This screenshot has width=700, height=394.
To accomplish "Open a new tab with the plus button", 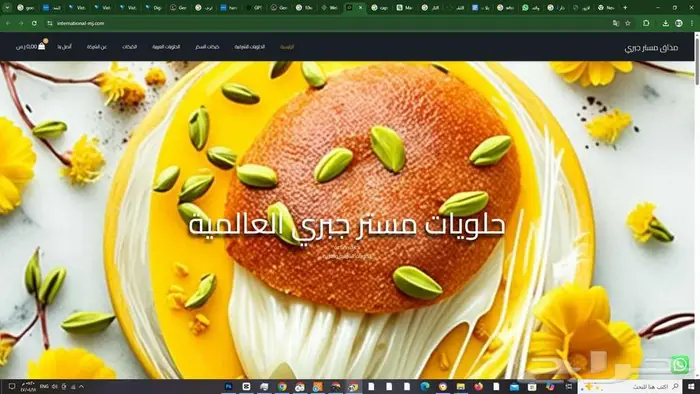I will coord(625,8).
